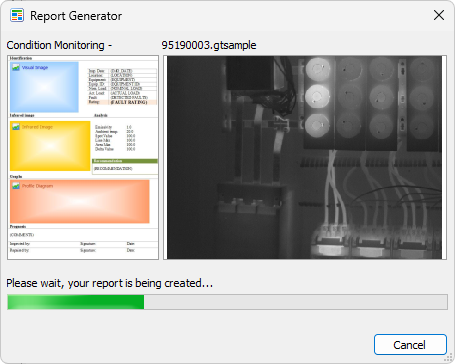Click the Condition Monitoring label
The width and height of the screenshot is (455, 364).
coord(59,45)
